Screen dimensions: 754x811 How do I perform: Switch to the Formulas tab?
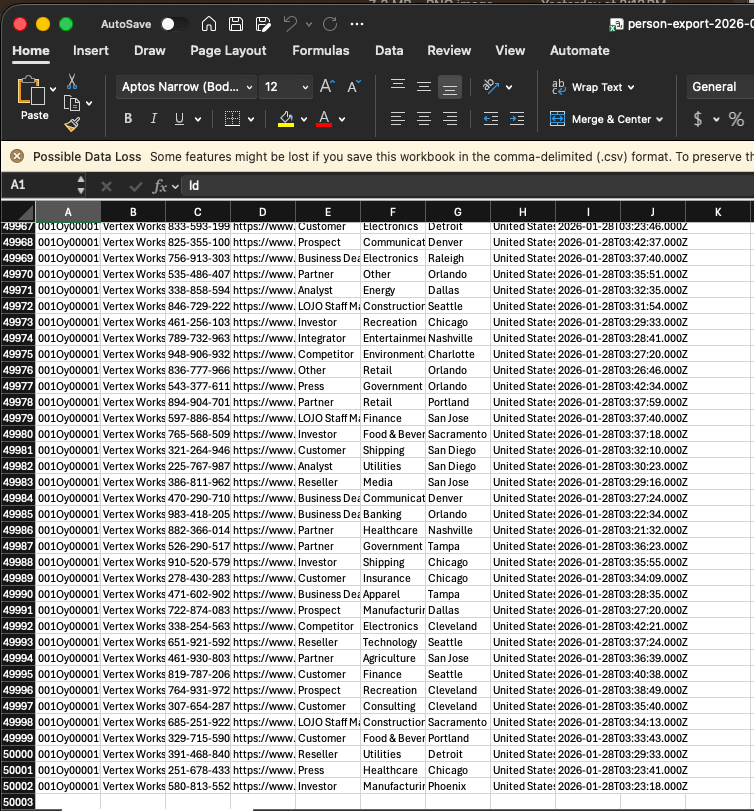tap(320, 50)
